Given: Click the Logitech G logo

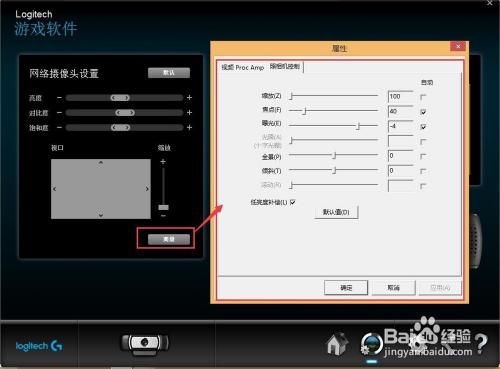Looking at the screenshot, I should [x=39, y=346].
